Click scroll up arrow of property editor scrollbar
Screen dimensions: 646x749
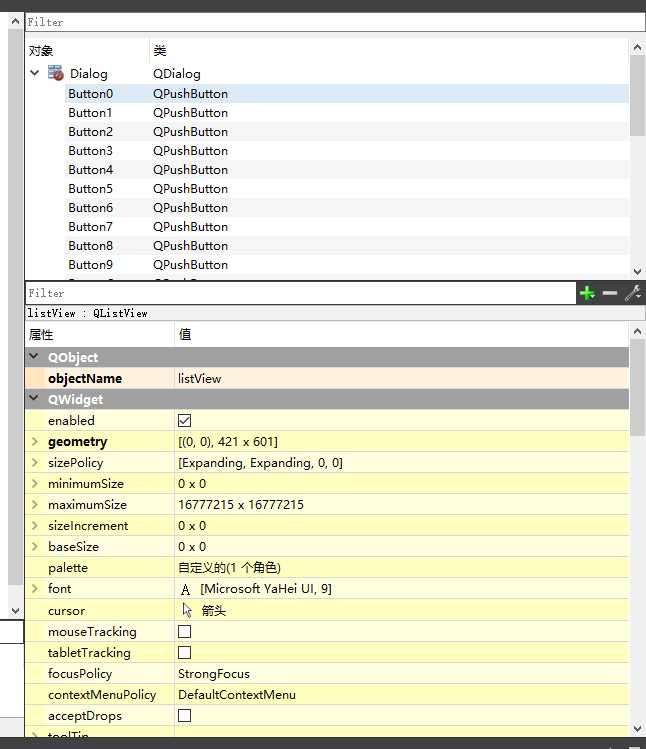point(637,331)
